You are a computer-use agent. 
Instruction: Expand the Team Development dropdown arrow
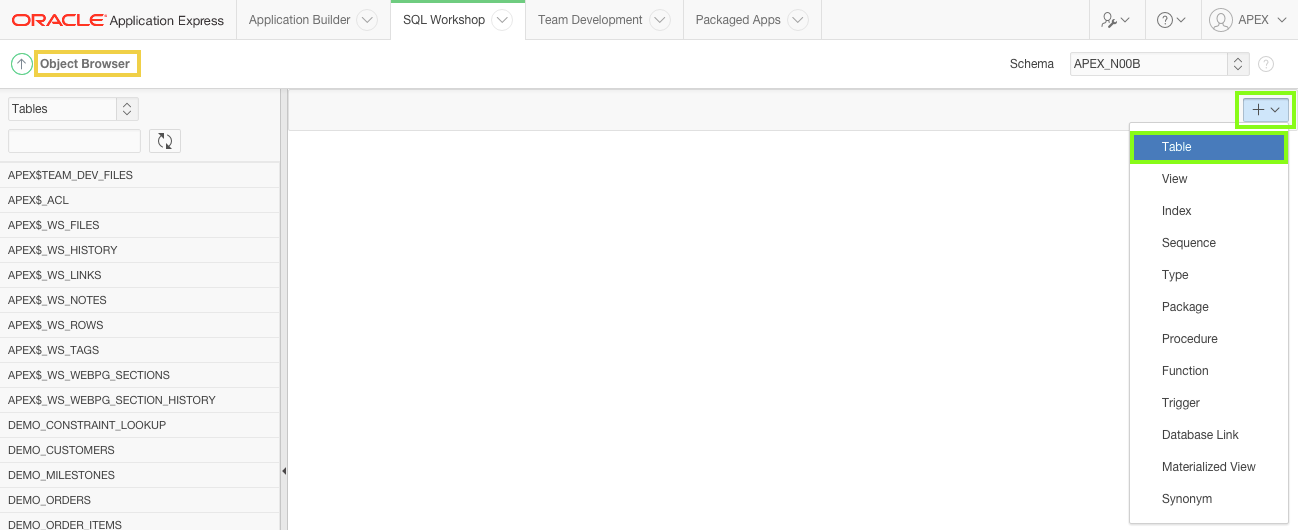(659, 20)
